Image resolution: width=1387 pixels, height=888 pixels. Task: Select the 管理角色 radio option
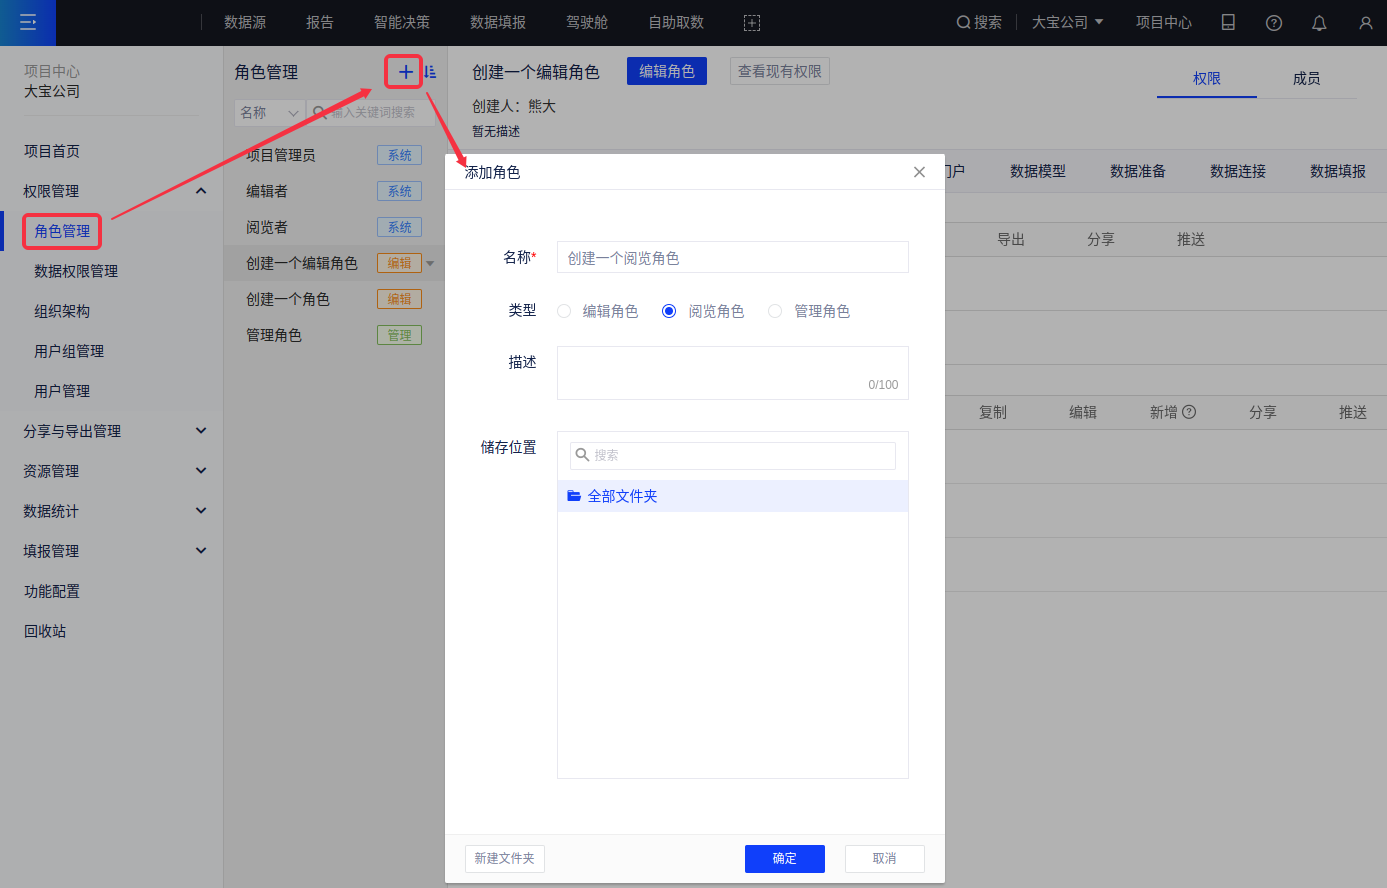(x=775, y=311)
